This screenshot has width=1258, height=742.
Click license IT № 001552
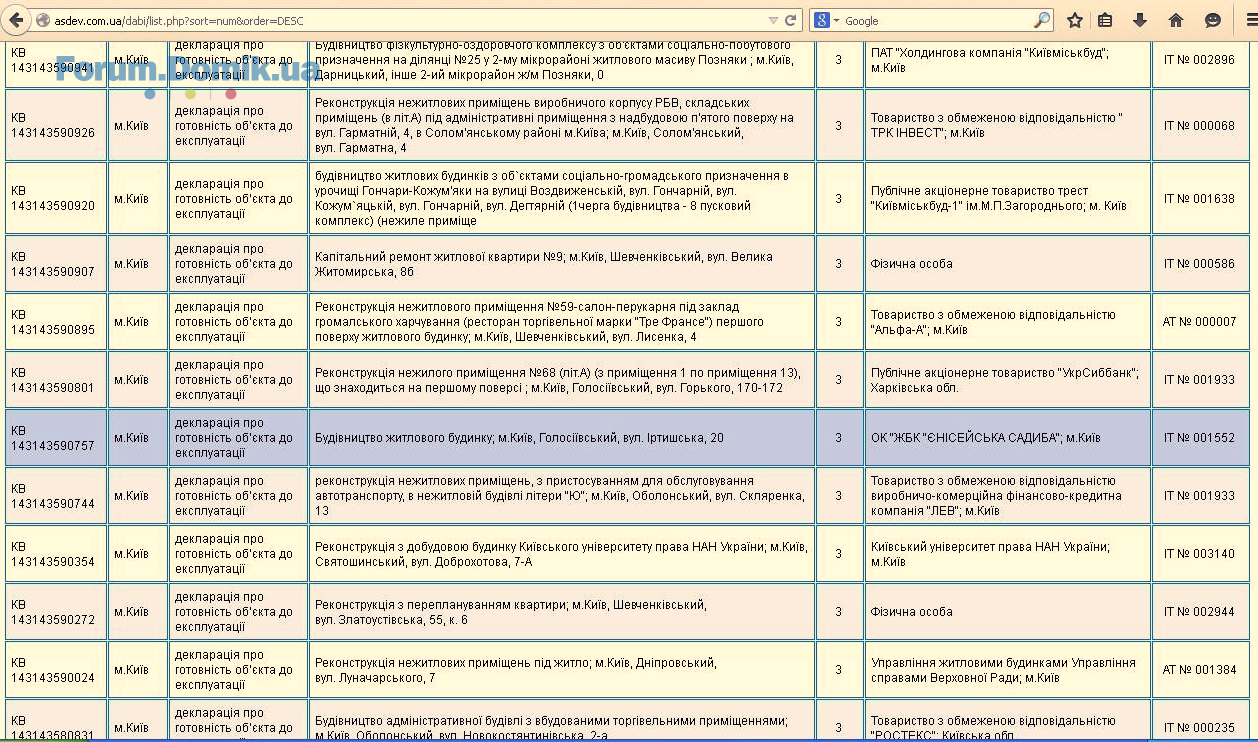[1199, 438]
